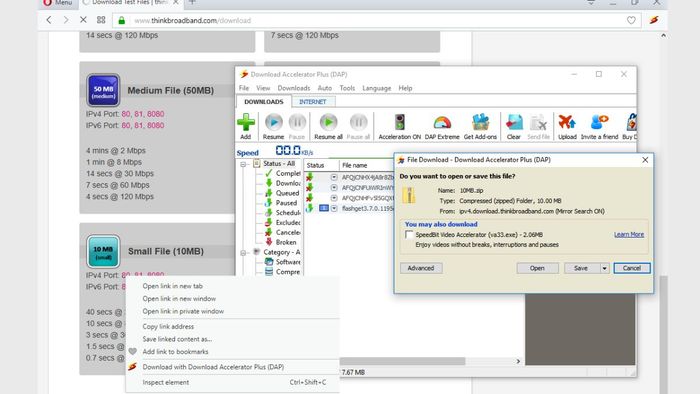Choose Open link in private window
Image resolution: width=700 pixels, height=394 pixels.
[183, 311]
